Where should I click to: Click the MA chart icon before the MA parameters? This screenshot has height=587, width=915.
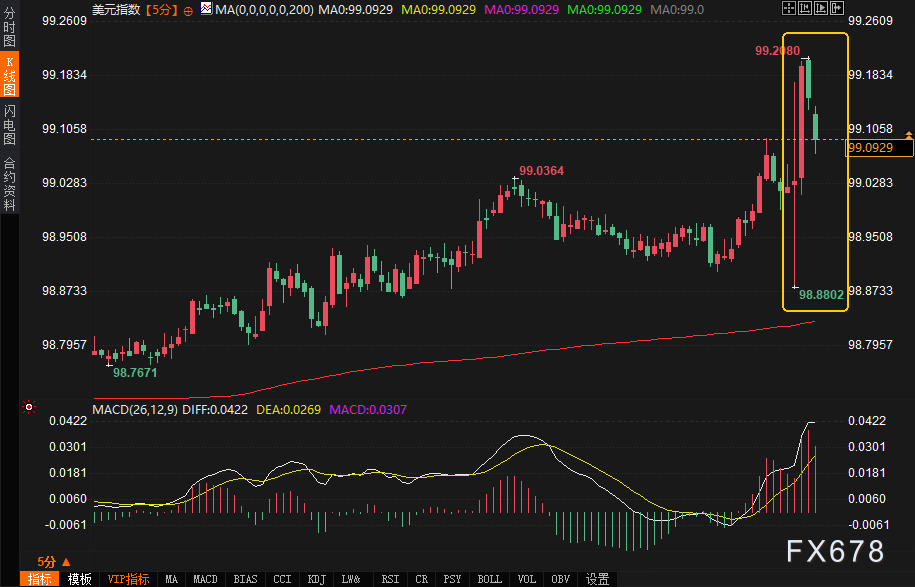[x=205, y=9]
